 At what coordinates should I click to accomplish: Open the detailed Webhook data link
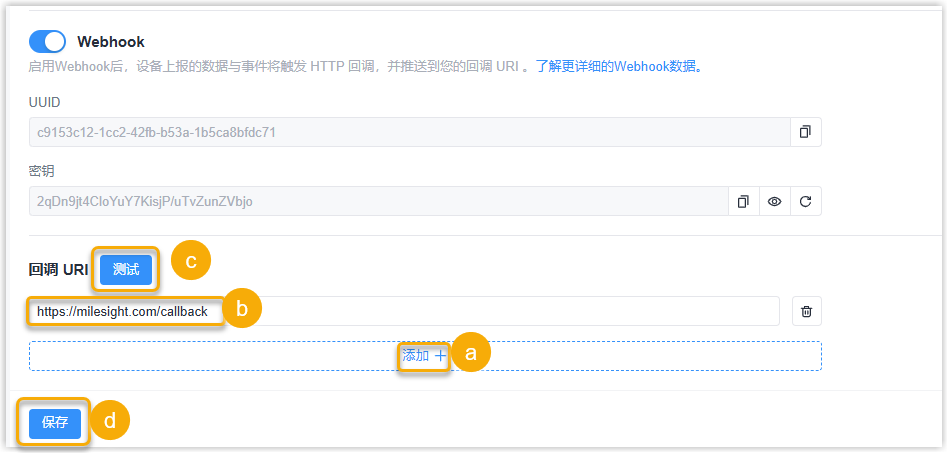pyautogui.click(x=618, y=67)
